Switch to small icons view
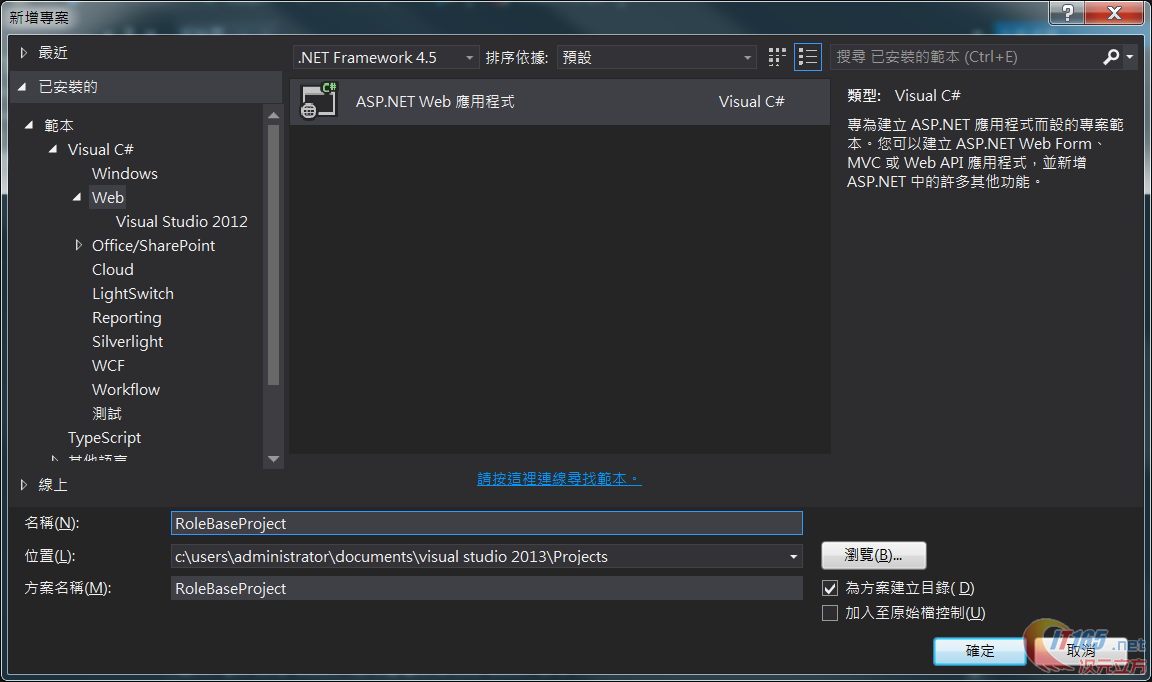1152x682 pixels. pyautogui.click(x=777, y=57)
